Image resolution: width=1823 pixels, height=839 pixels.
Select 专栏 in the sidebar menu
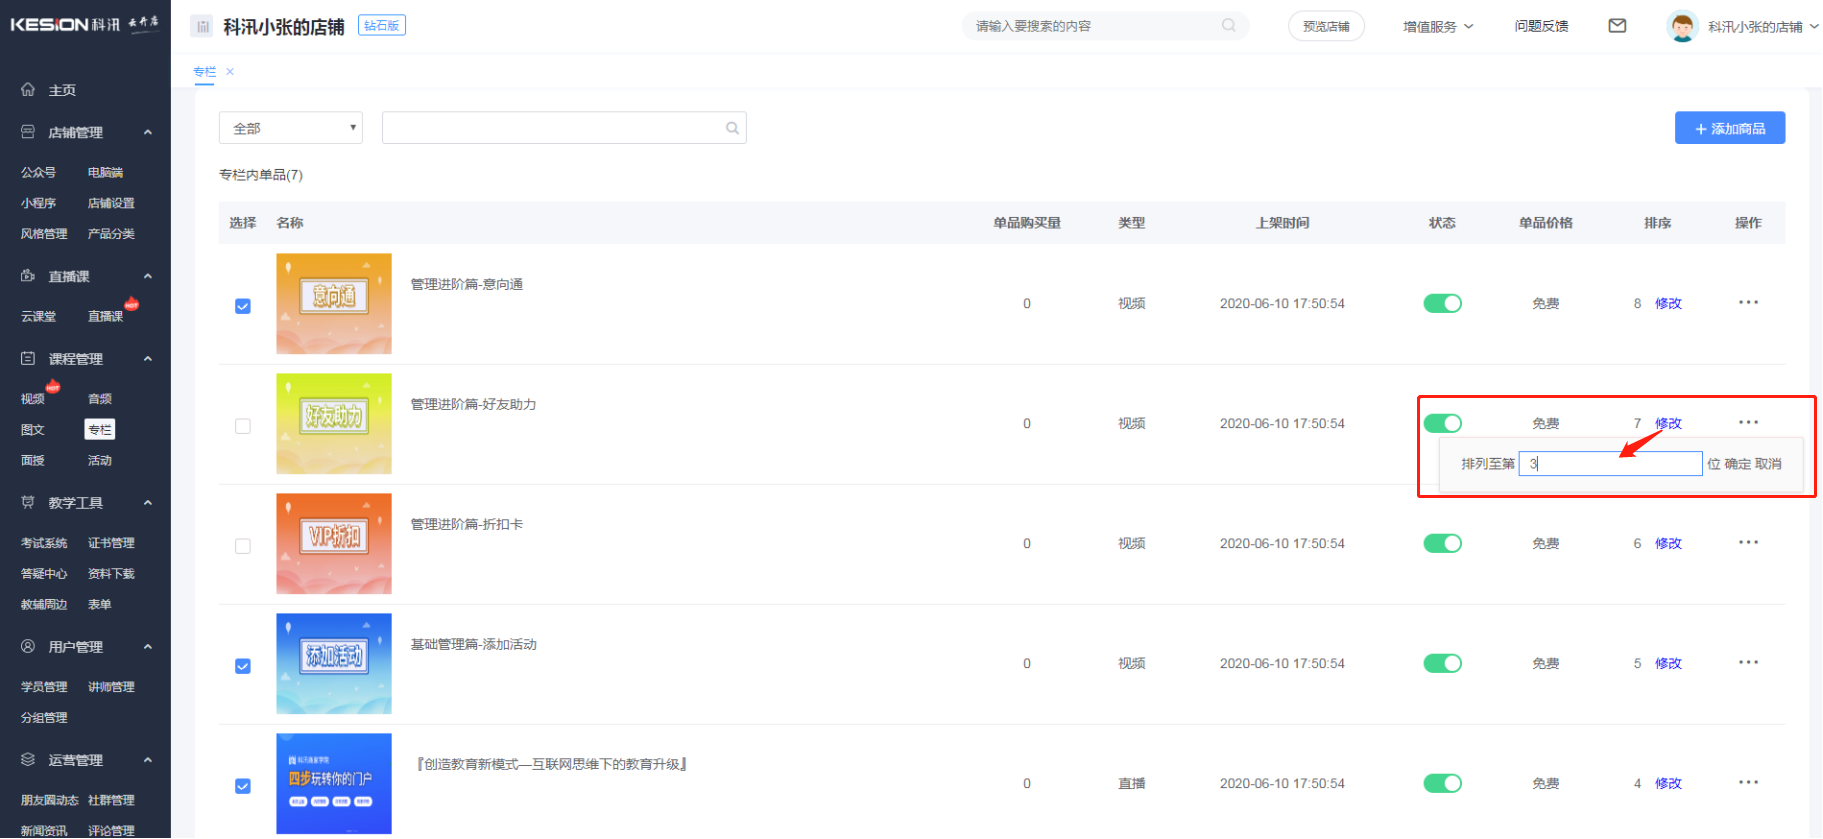click(100, 430)
